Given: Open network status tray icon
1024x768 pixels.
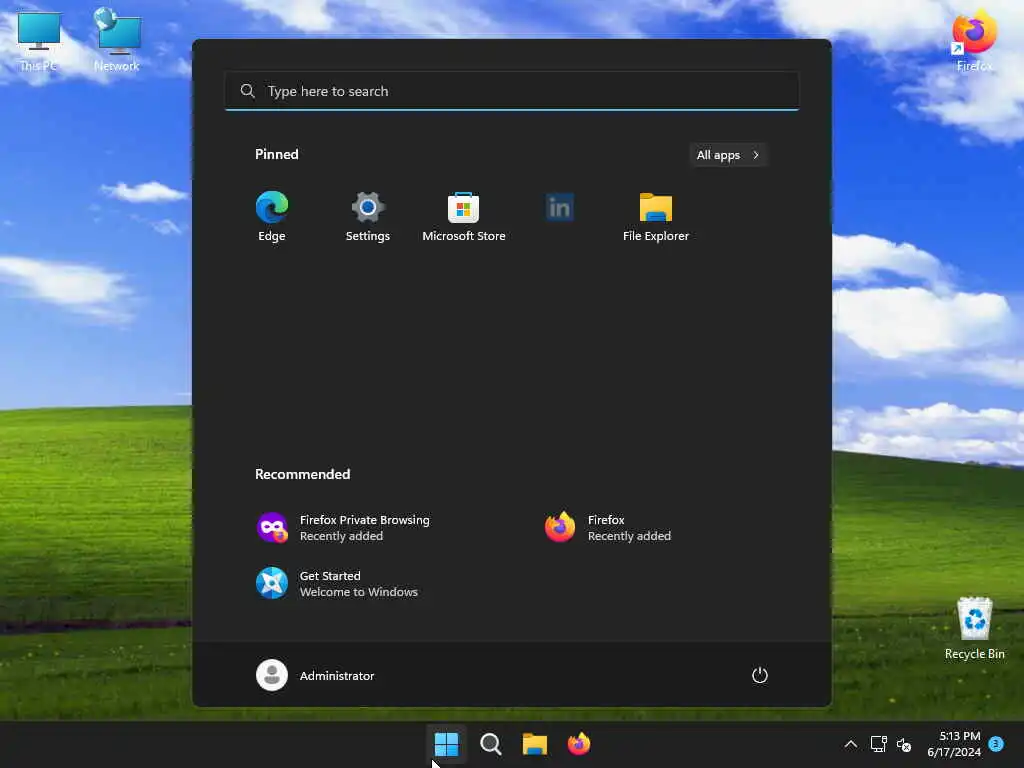Looking at the screenshot, I should 878,744.
